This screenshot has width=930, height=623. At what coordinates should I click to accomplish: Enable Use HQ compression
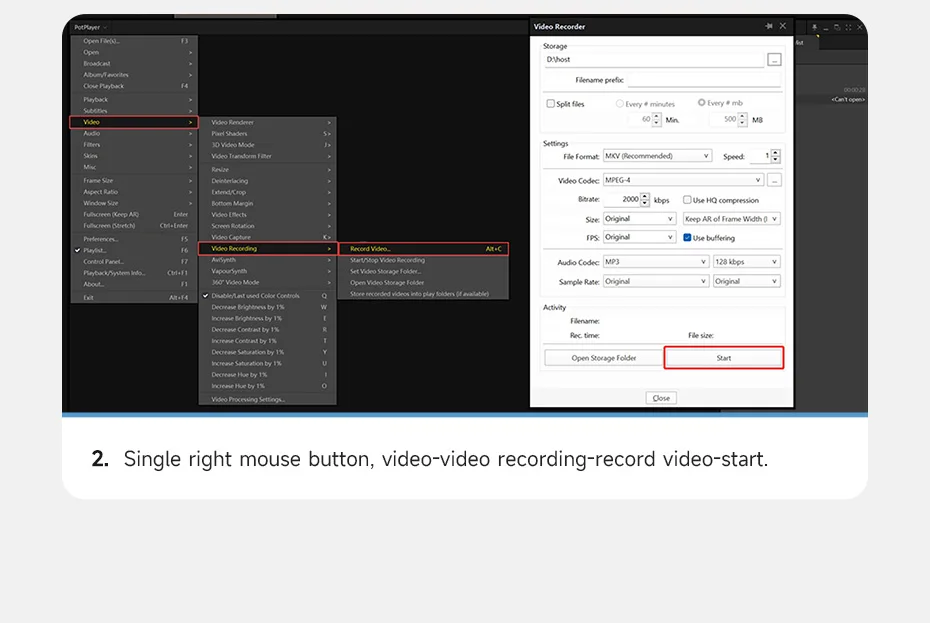(687, 200)
